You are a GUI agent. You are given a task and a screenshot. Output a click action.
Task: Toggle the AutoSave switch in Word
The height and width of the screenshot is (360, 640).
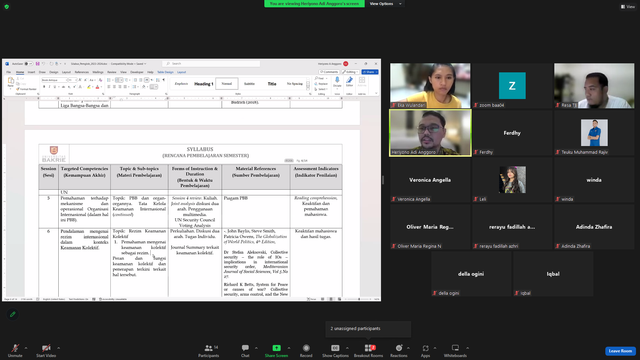[28, 64]
